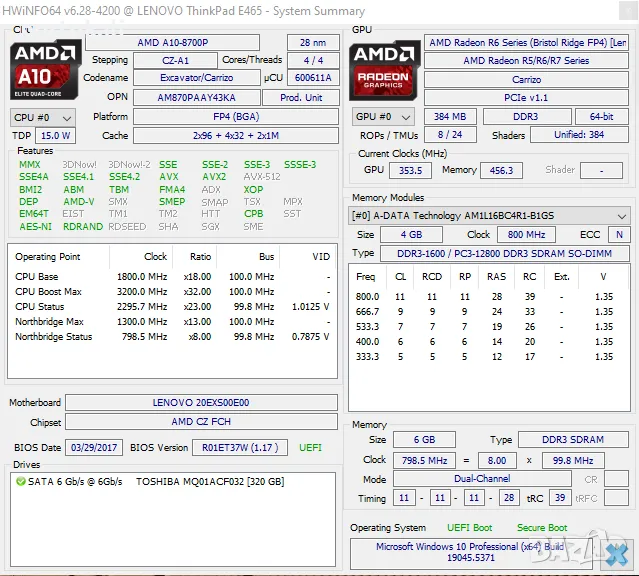The width and height of the screenshot is (639, 576).
Task: Click the LENOVO 20EXS00E00 motherboard field
Action: point(201,402)
